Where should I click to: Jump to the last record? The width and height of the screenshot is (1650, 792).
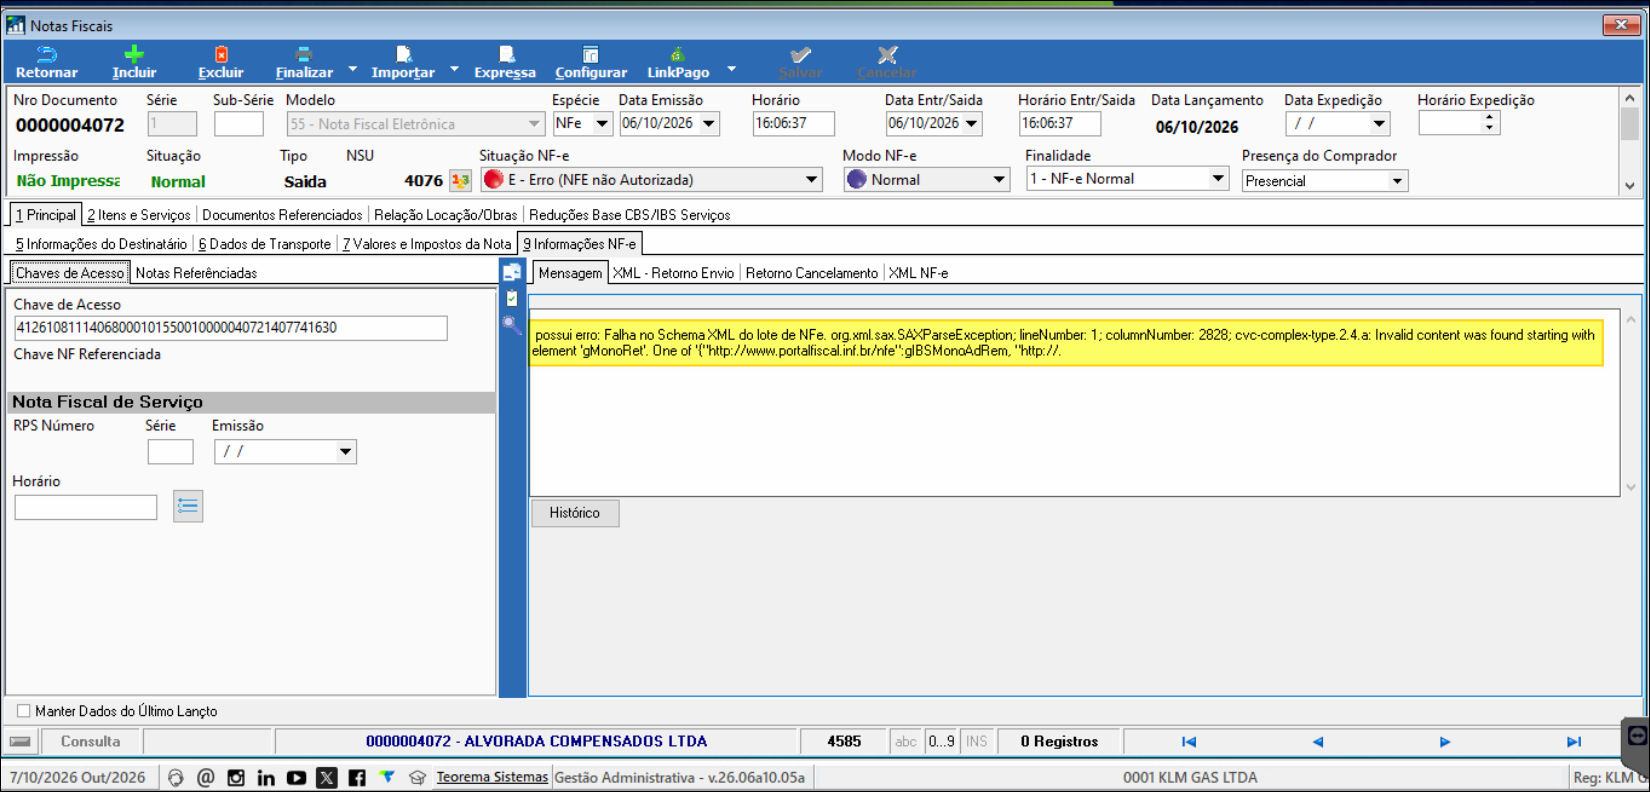point(1574,742)
